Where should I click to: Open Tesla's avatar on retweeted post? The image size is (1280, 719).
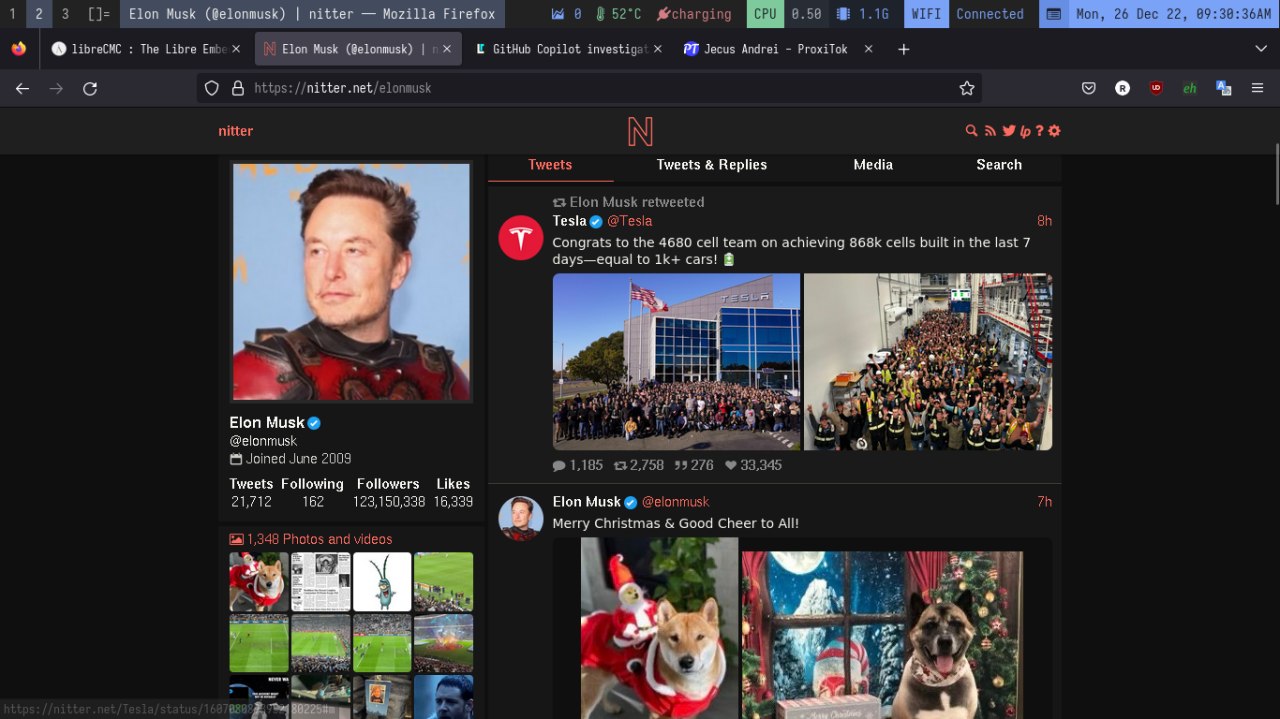[521, 237]
